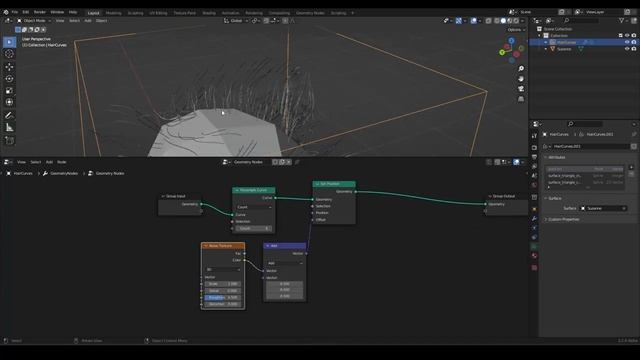Select the Scale tool in viewport toolbar
Image resolution: width=640 pixels, height=360 pixels.
(9, 90)
